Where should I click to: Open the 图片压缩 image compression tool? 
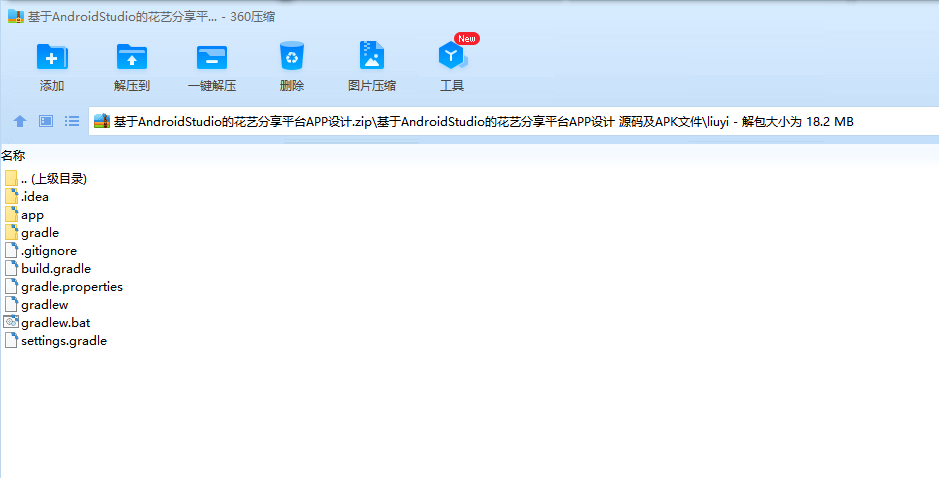pos(372,55)
